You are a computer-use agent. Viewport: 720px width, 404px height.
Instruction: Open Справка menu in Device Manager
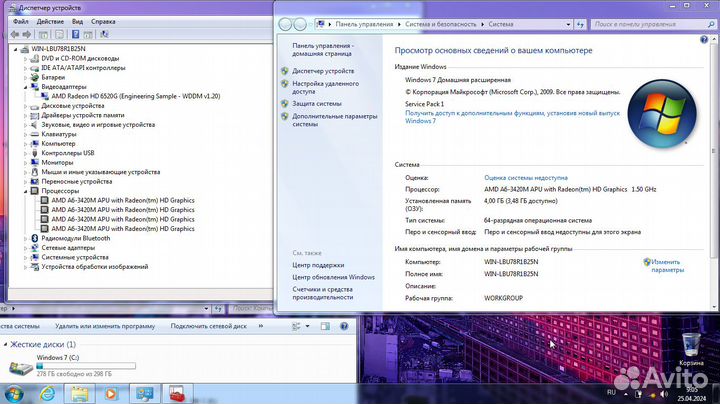[x=103, y=22]
